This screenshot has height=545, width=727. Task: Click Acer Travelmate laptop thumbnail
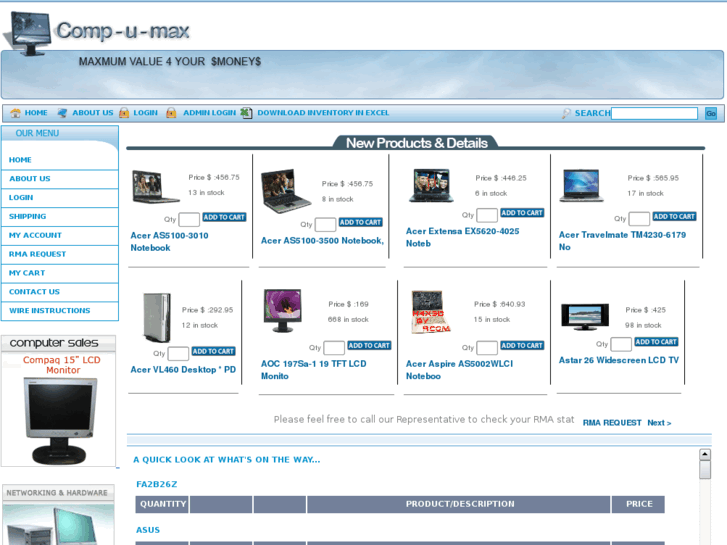pyautogui.click(x=581, y=186)
